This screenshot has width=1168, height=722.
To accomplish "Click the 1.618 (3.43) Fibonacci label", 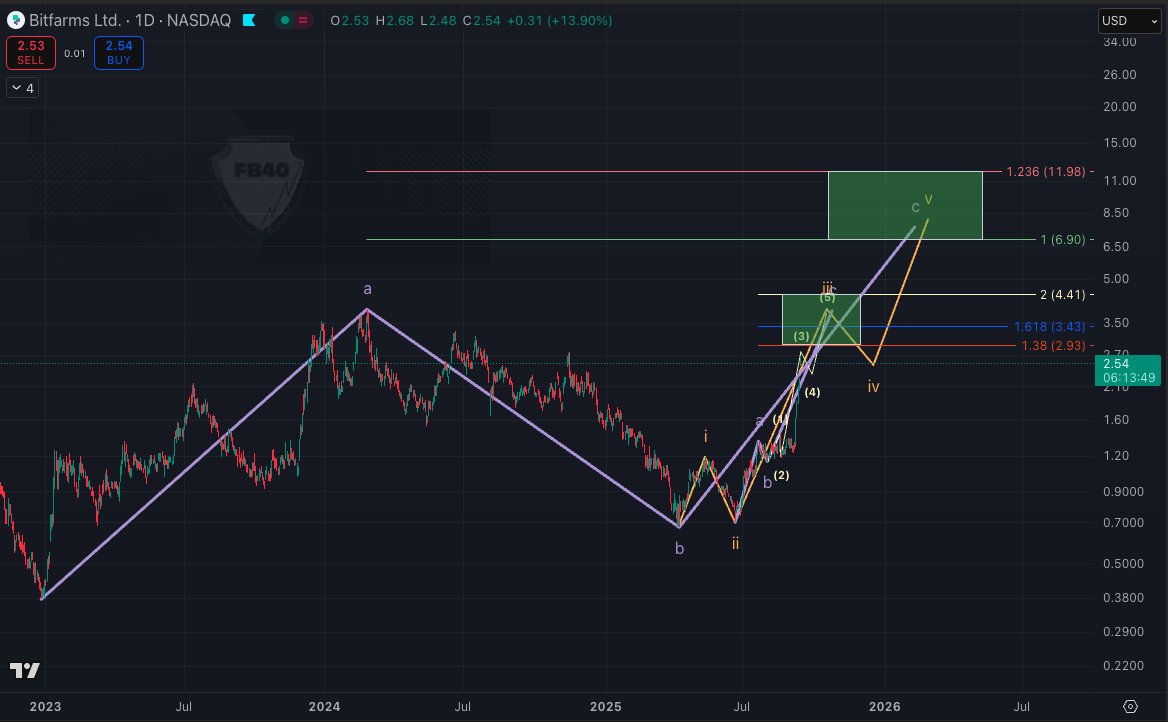I will [1050, 326].
